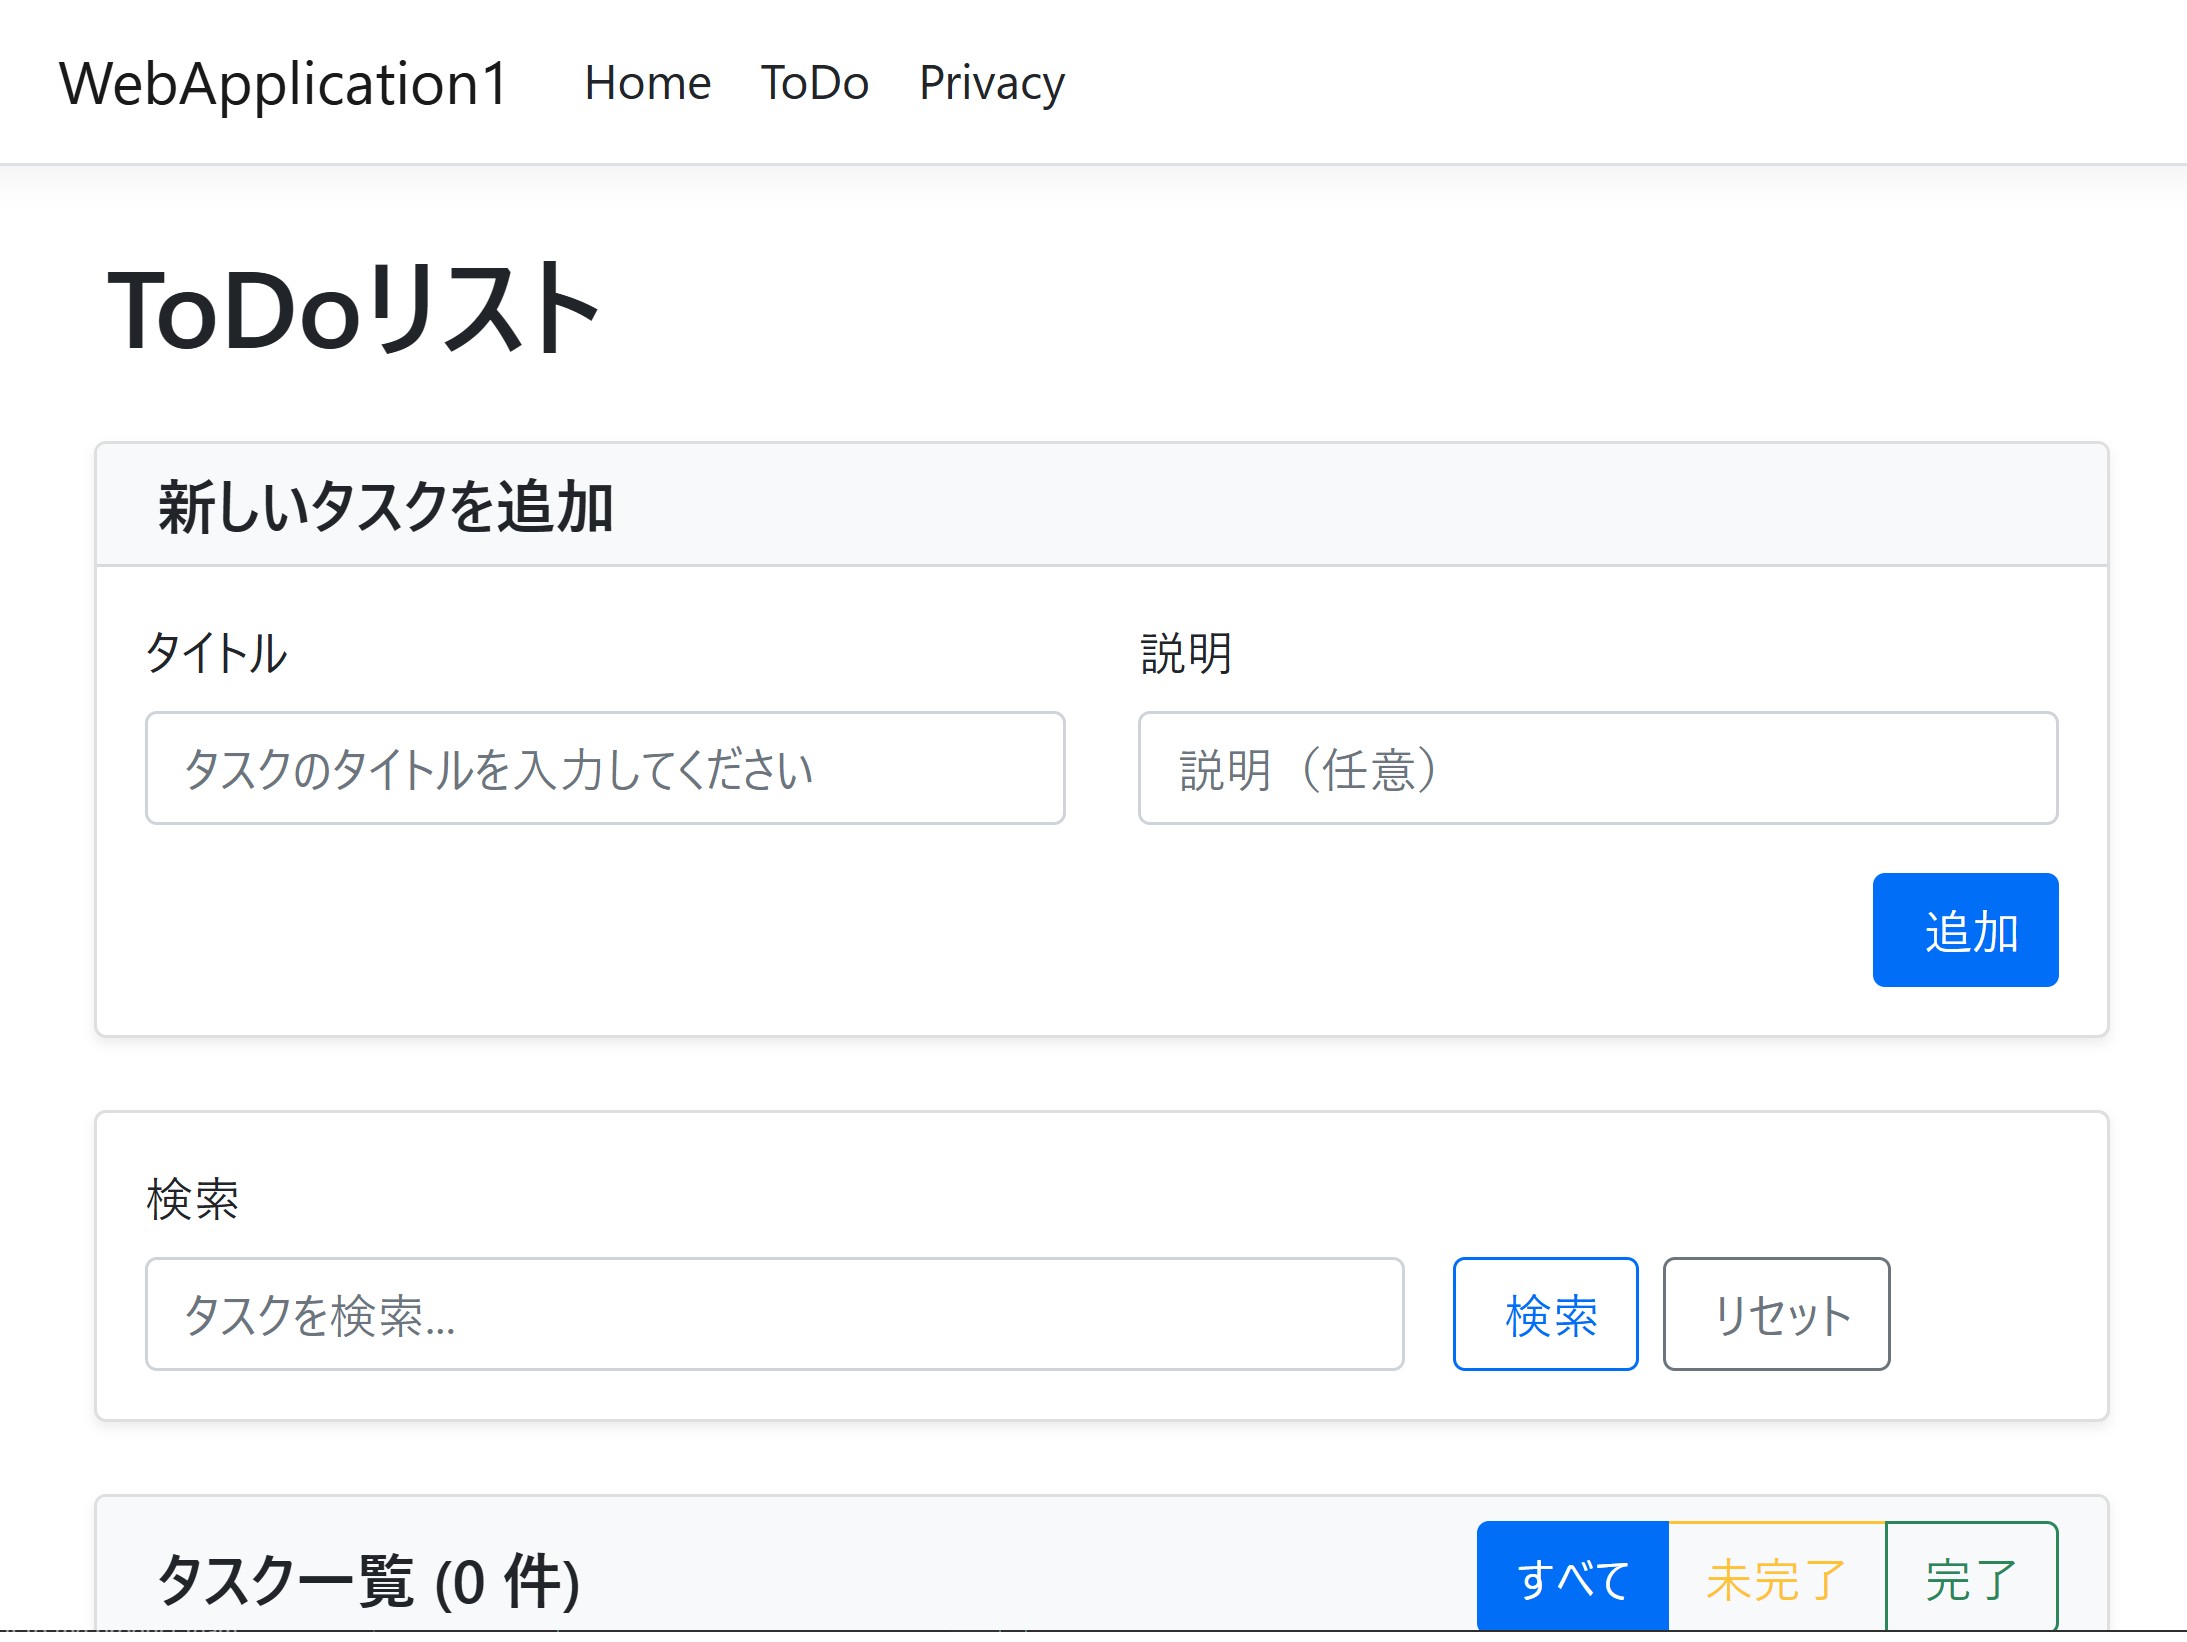
Task: Select the すべて filter tab
Action: click(x=1572, y=1578)
